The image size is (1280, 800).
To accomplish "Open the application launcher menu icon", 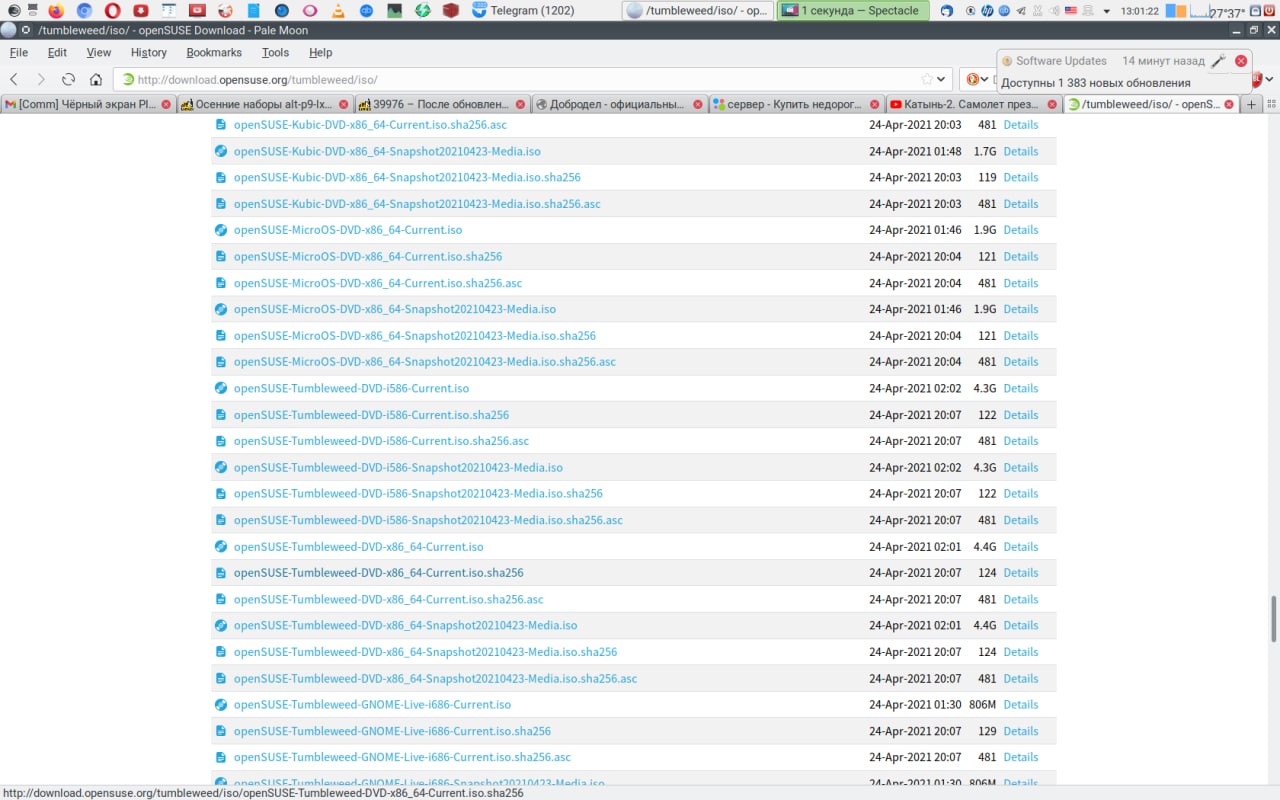I will point(14,11).
